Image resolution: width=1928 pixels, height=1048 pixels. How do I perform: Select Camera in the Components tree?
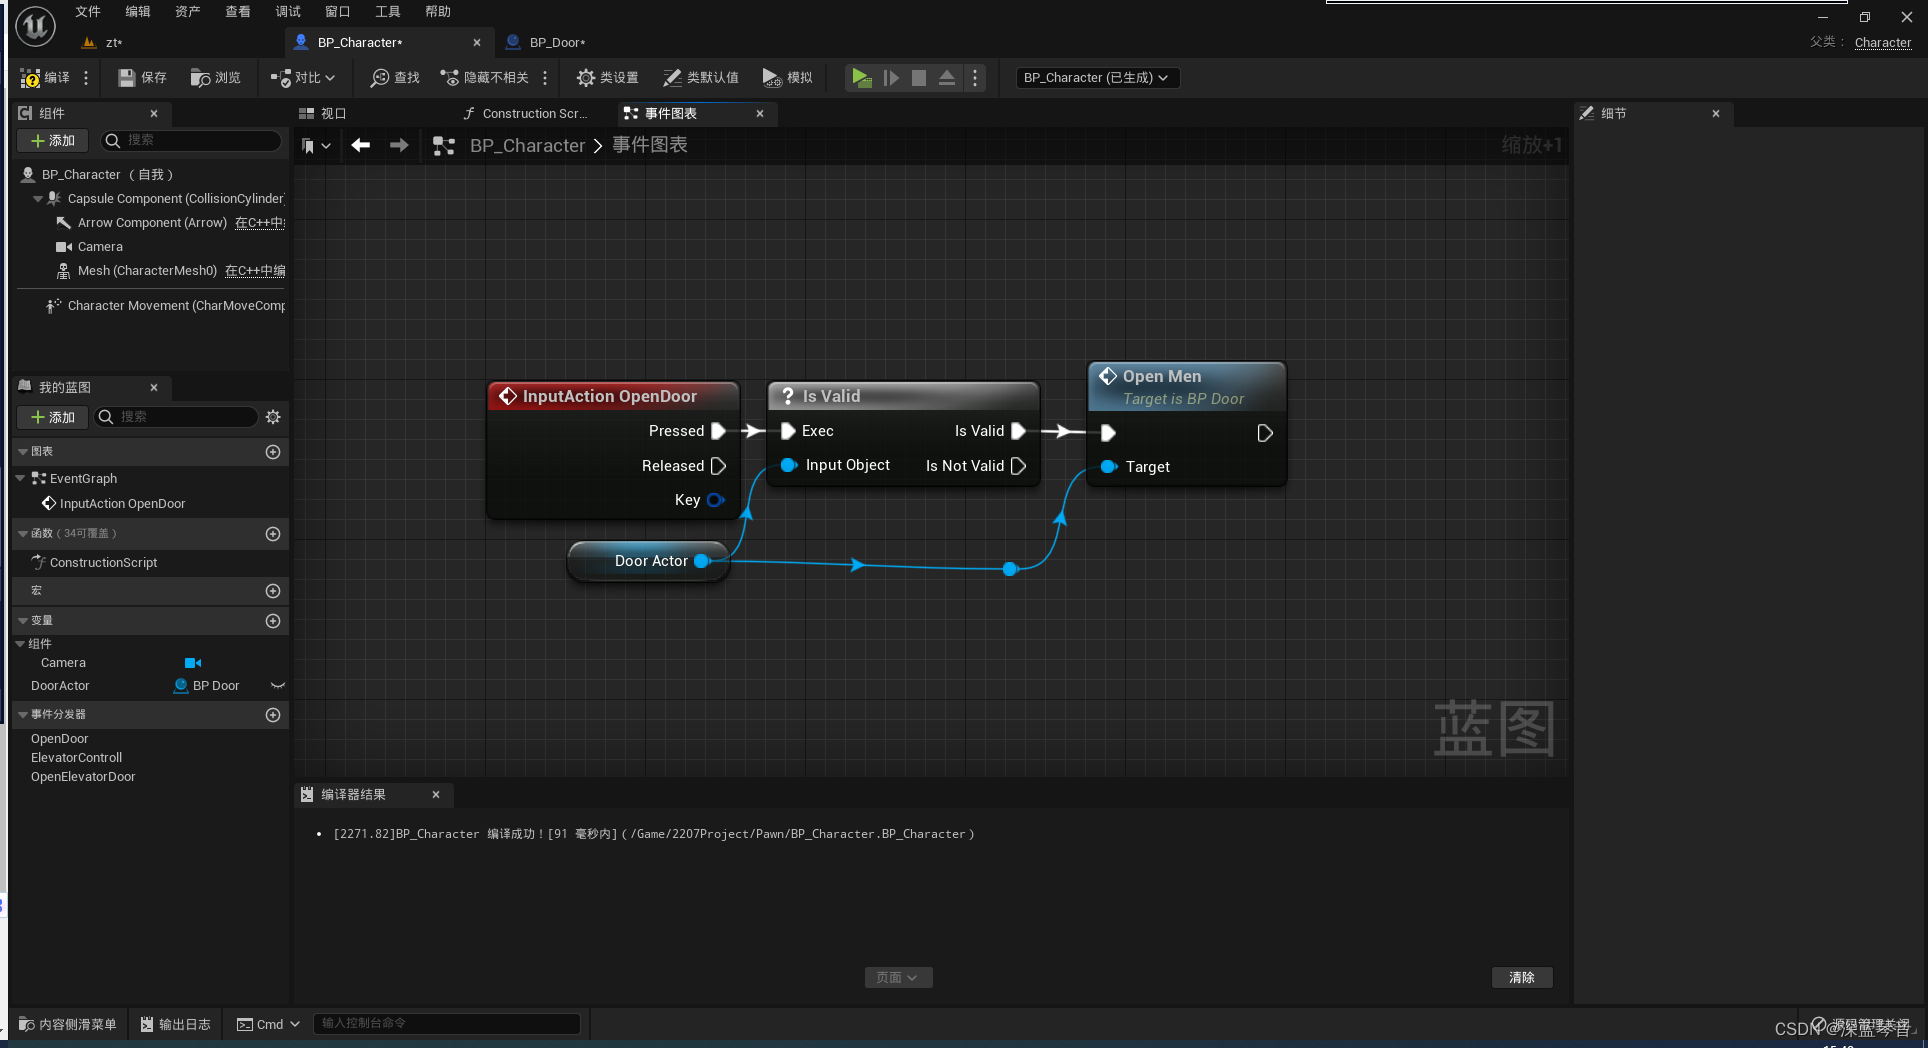(100, 246)
